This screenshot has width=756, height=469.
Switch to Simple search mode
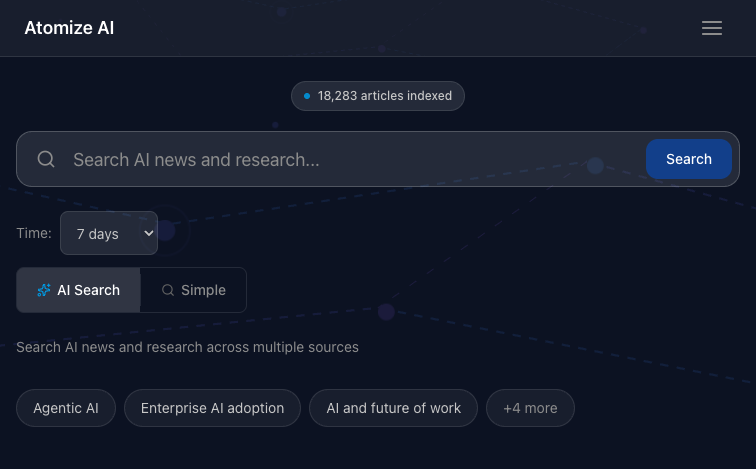pos(194,290)
